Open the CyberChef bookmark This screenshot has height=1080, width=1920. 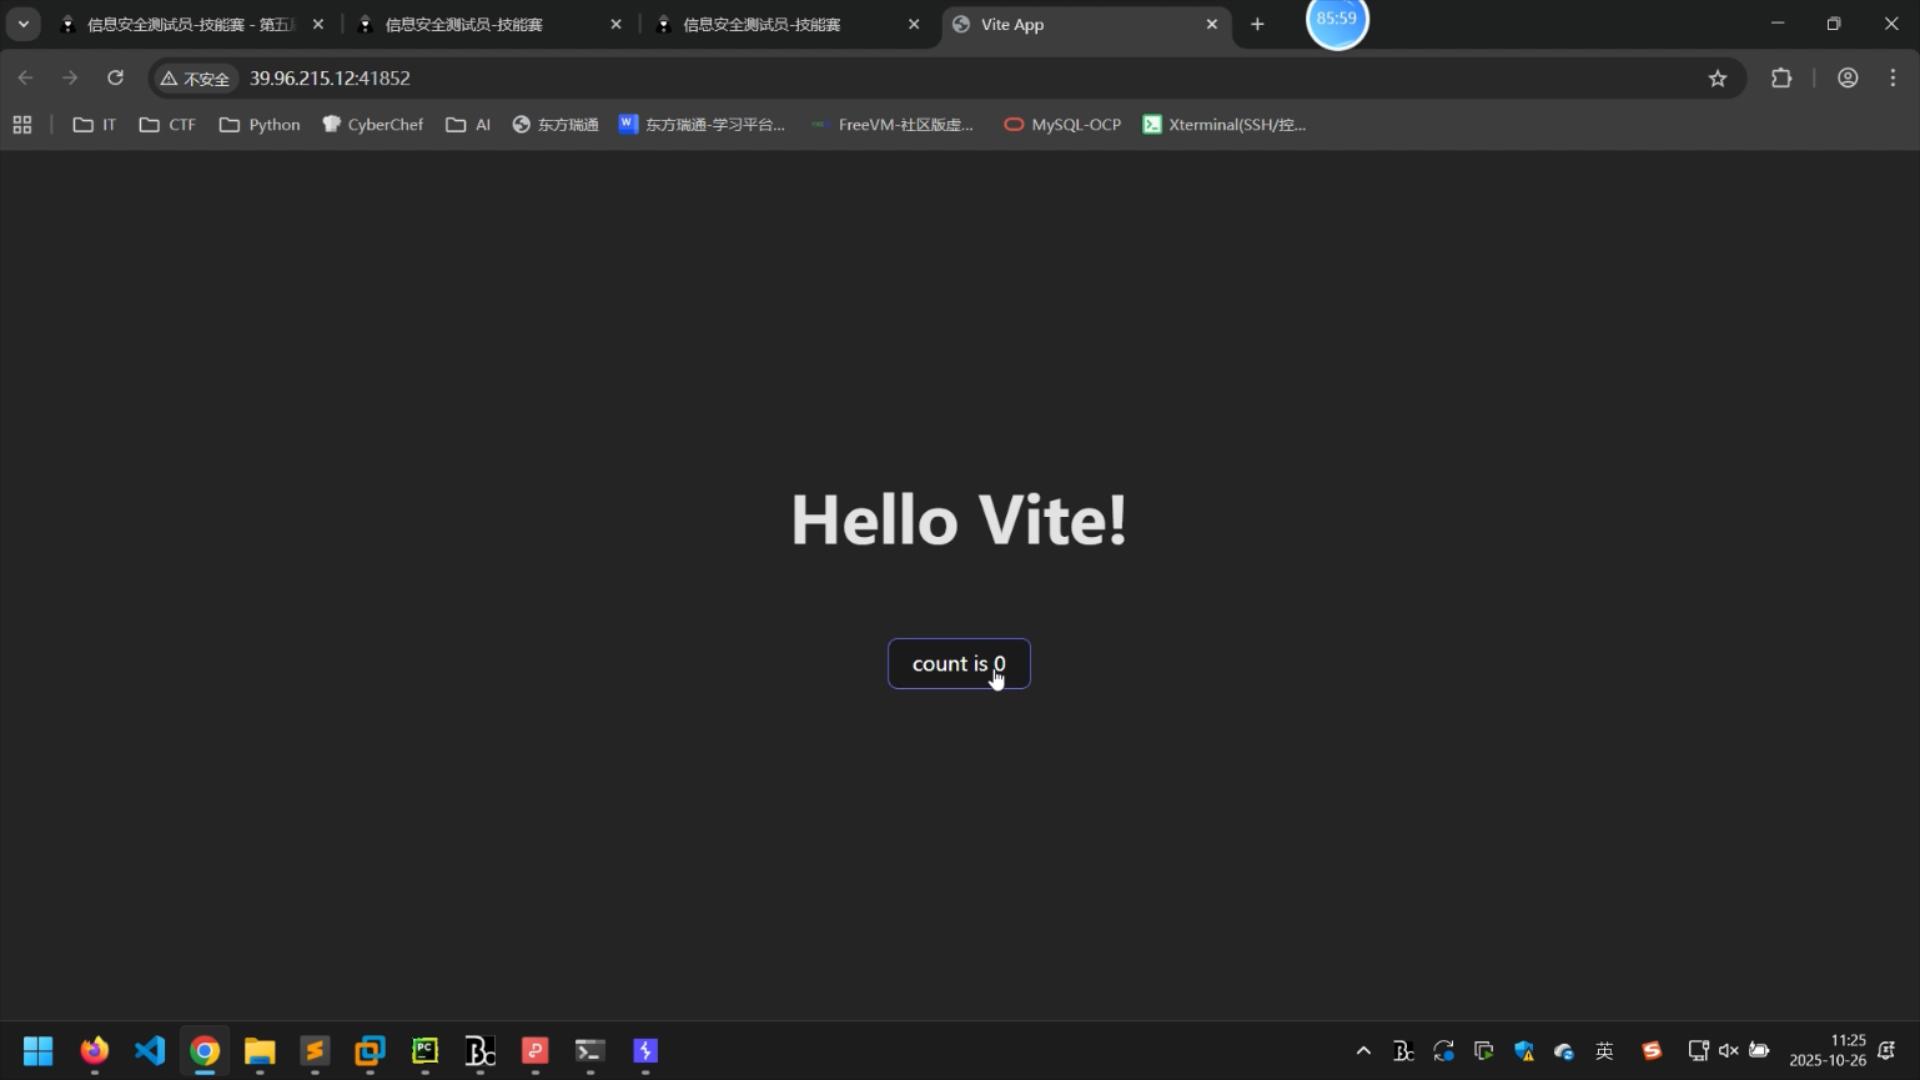(373, 125)
